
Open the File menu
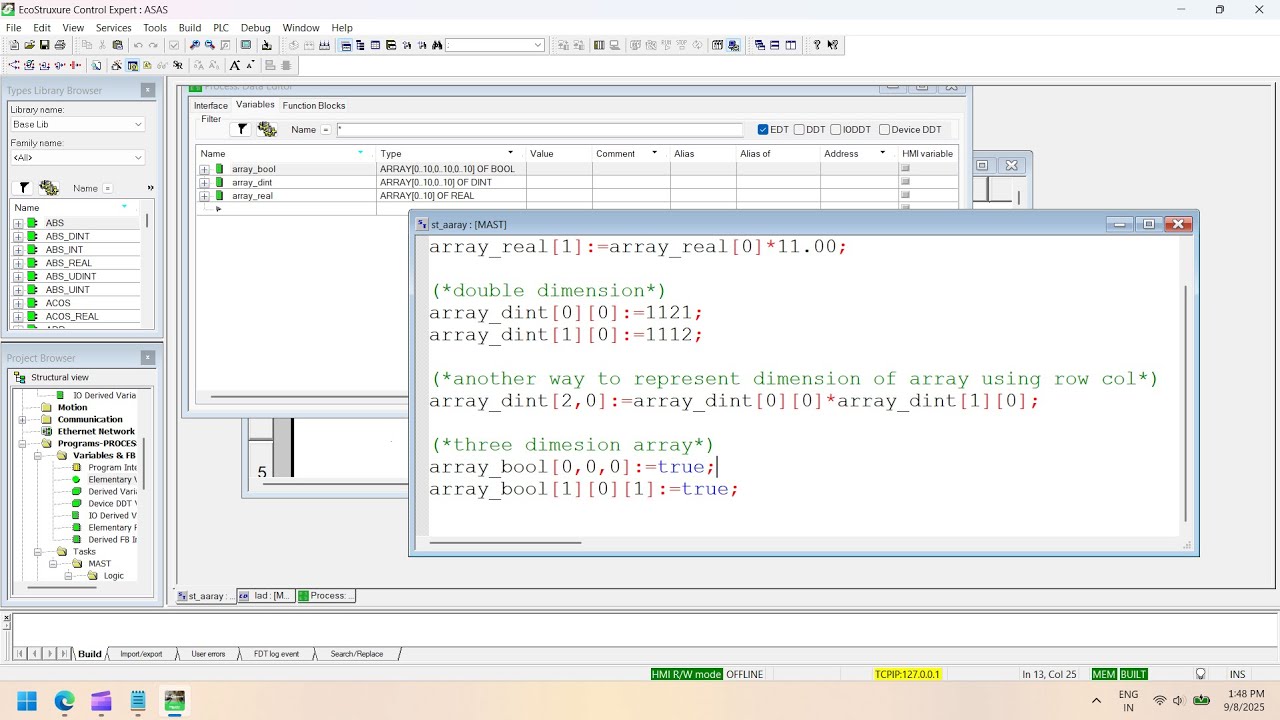pyautogui.click(x=14, y=28)
